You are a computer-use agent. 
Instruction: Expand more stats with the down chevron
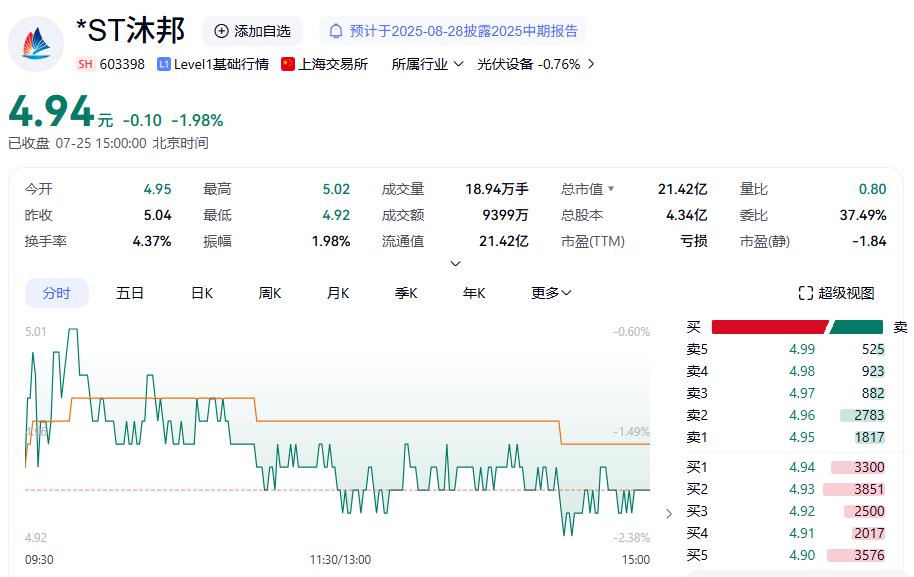[456, 263]
